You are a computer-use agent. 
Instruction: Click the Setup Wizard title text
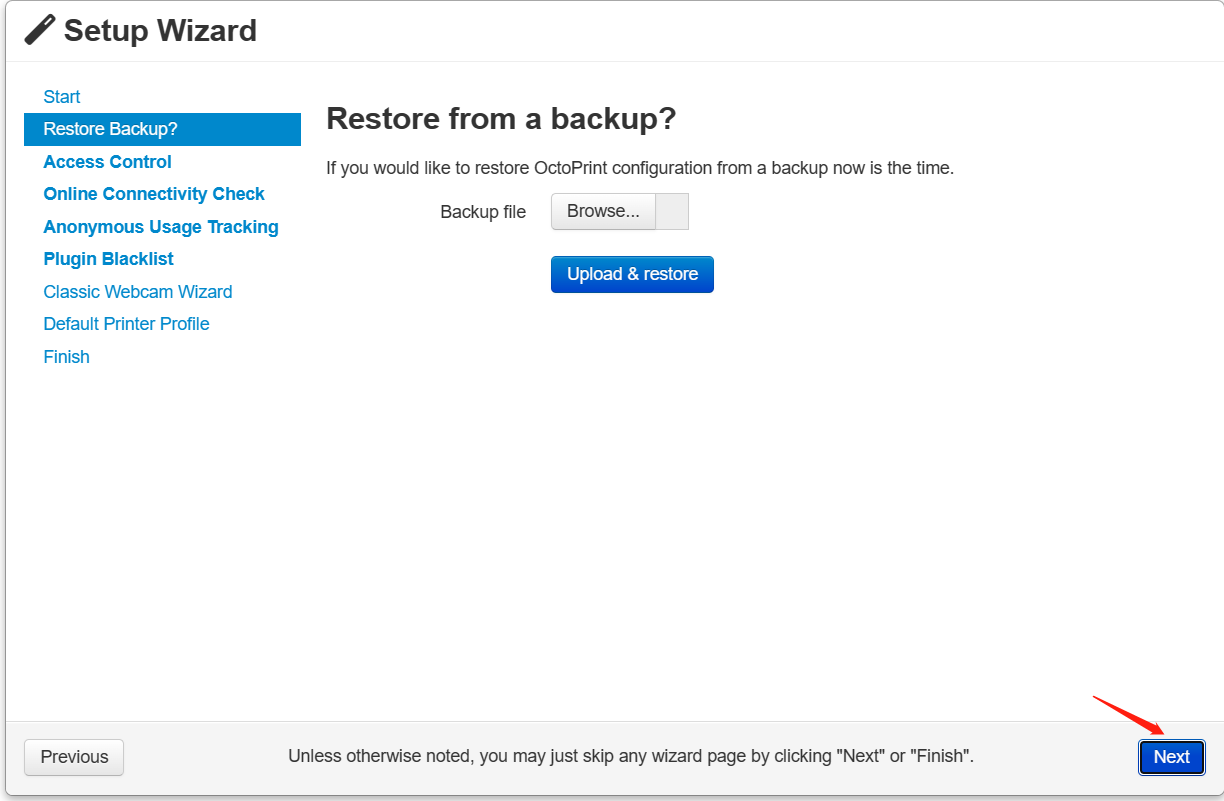(x=160, y=30)
